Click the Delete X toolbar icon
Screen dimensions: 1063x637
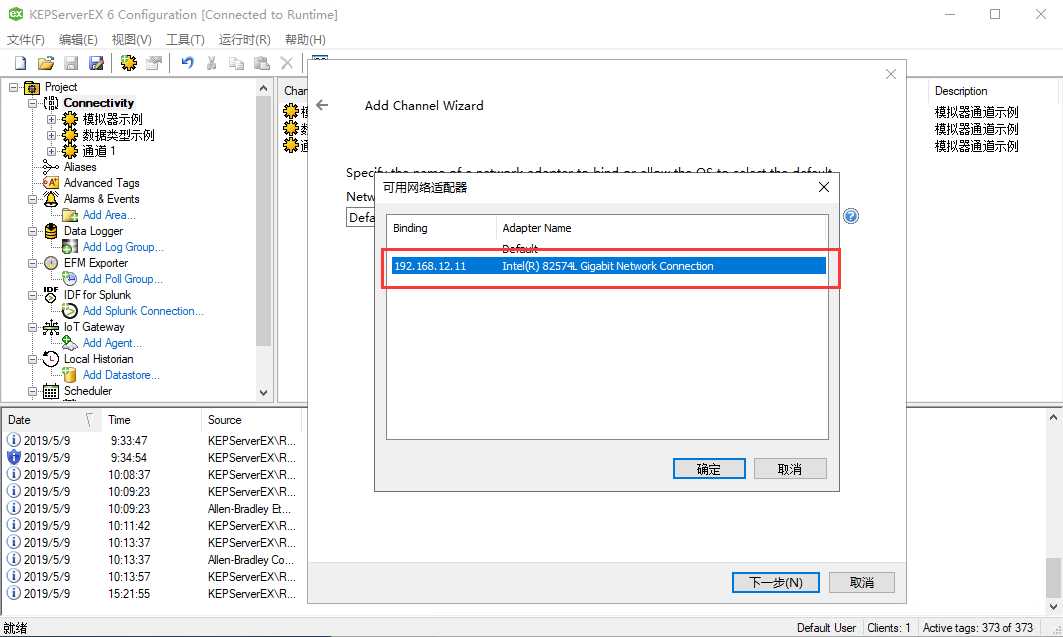[x=287, y=63]
